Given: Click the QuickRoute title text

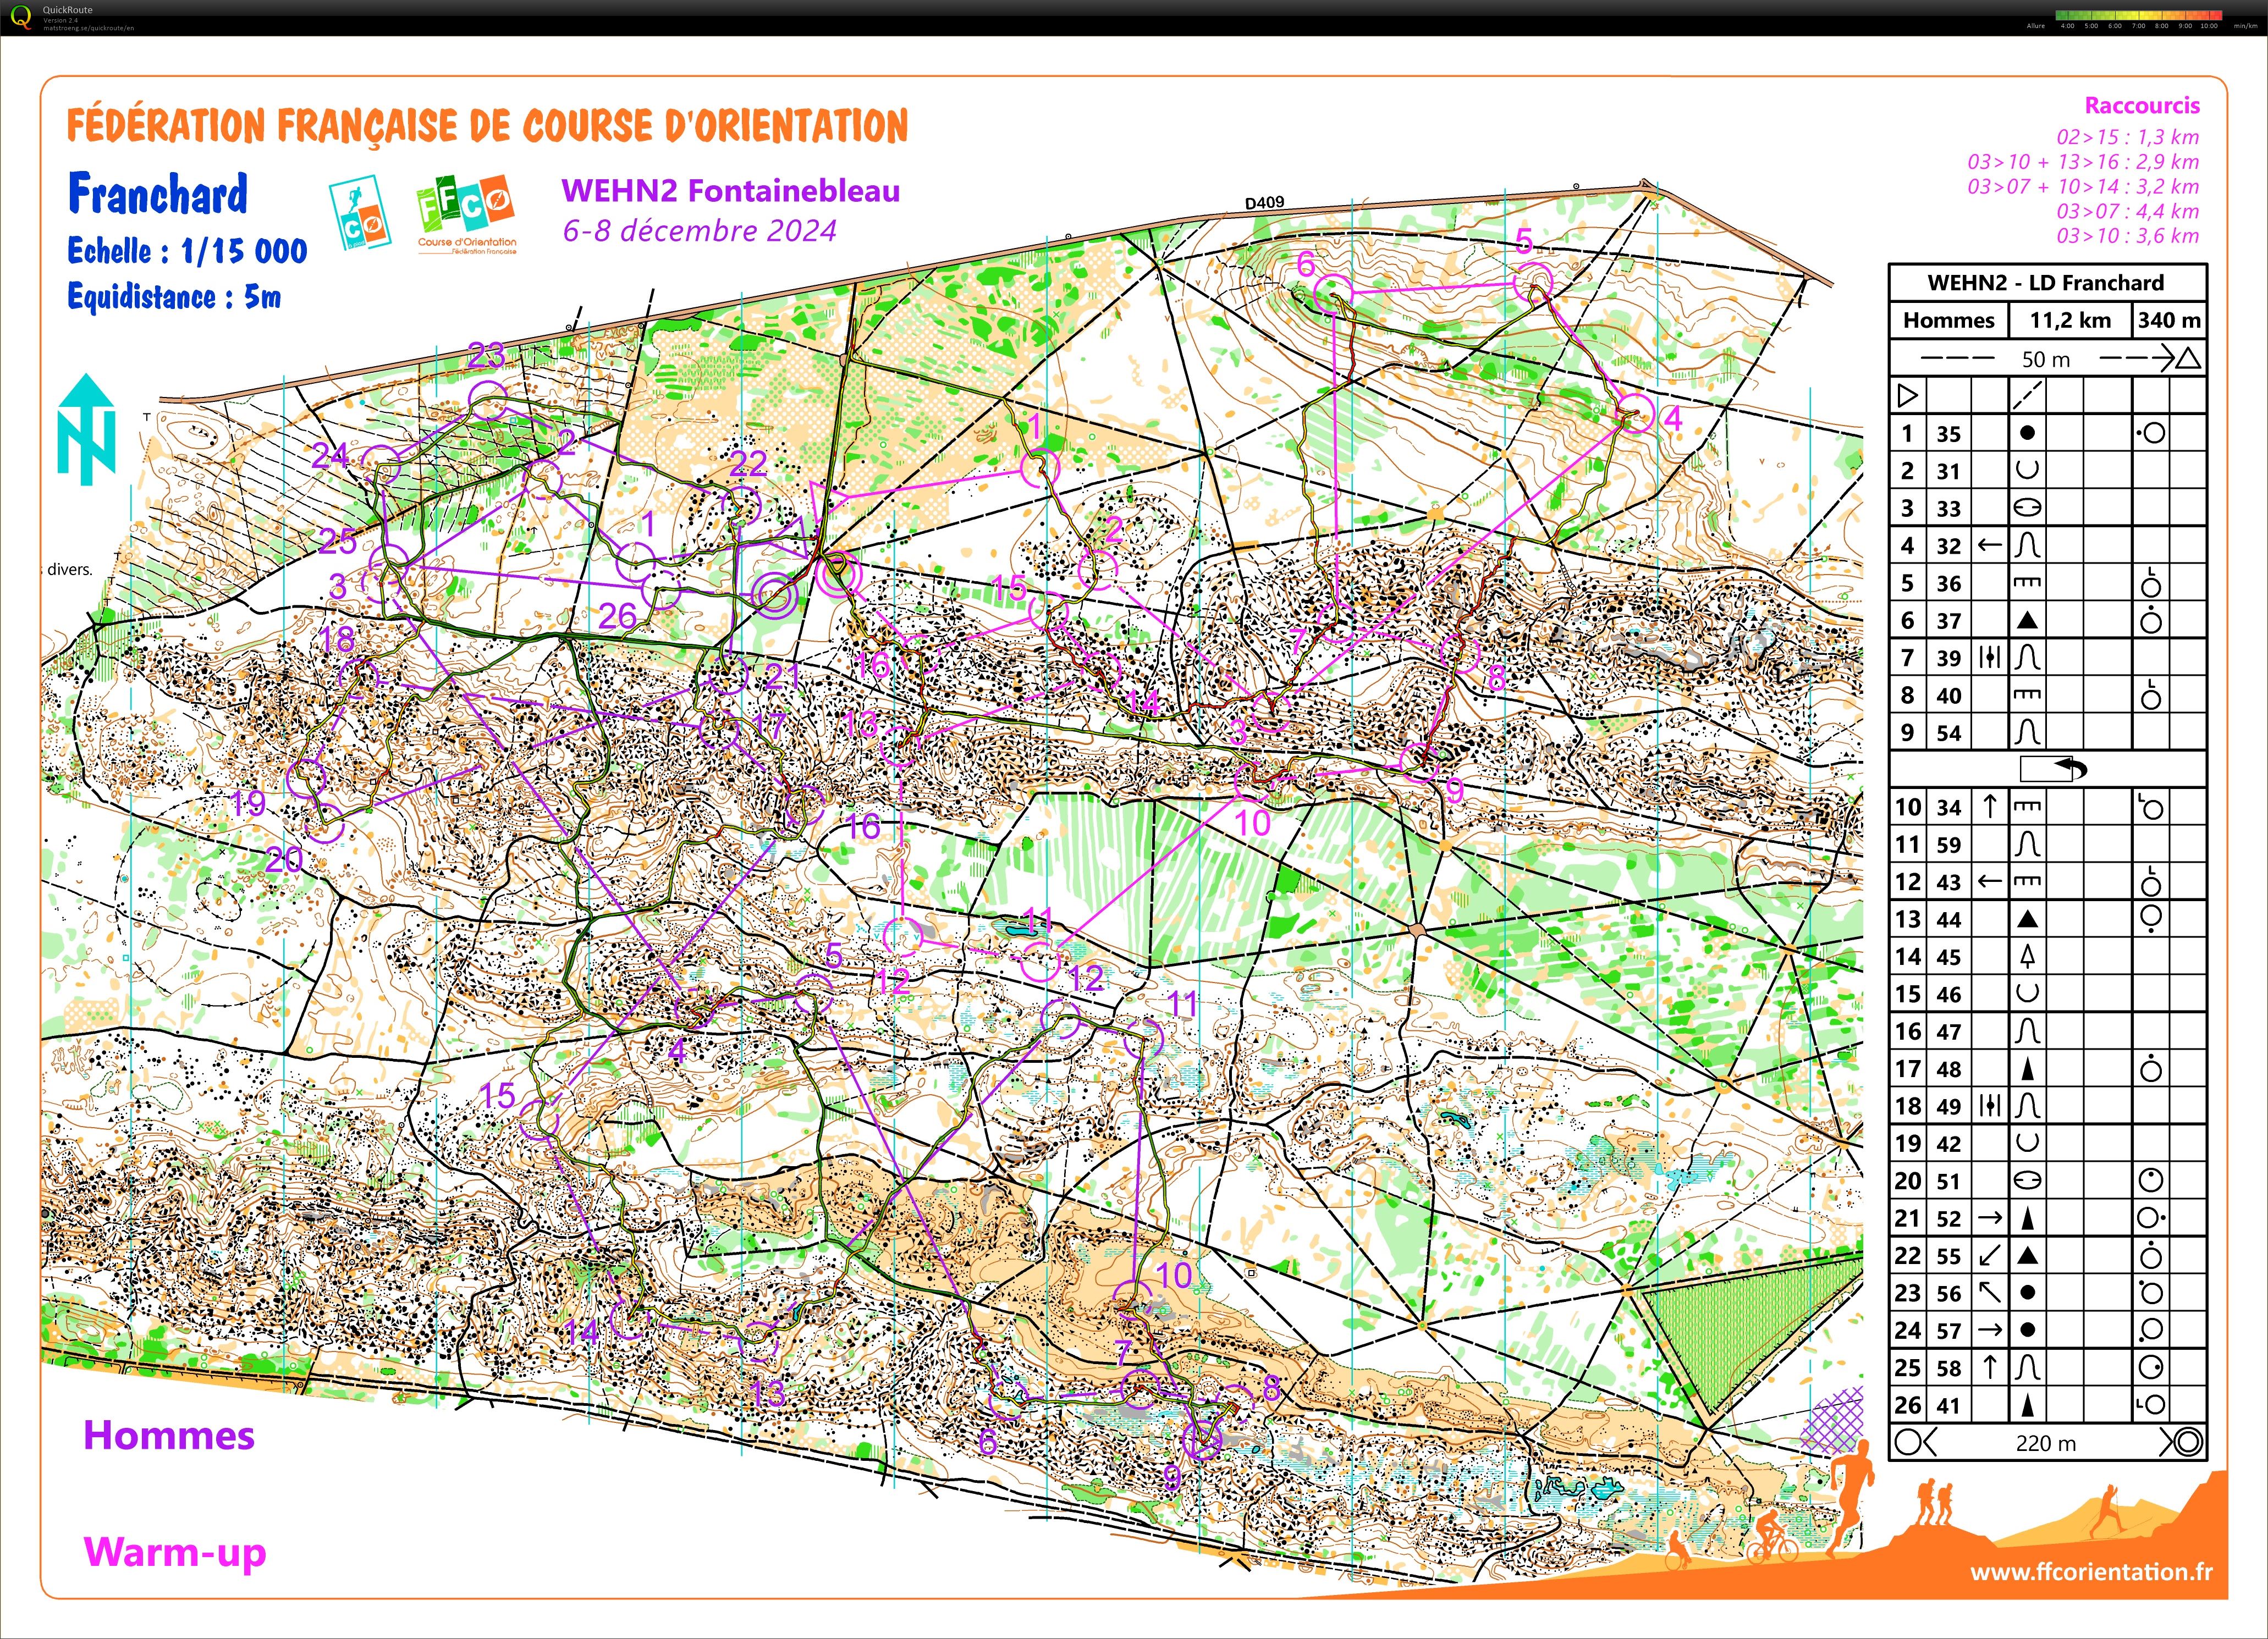Looking at the screenshot, I should pyautogui.click(x=67, y=10).
